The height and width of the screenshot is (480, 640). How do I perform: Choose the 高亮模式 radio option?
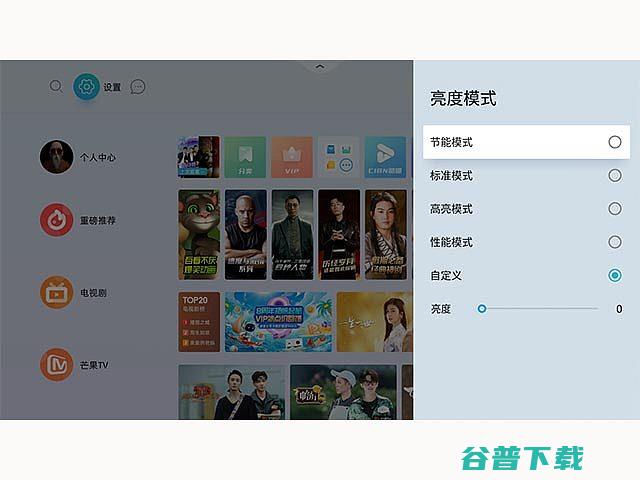[x=615, y=209]
